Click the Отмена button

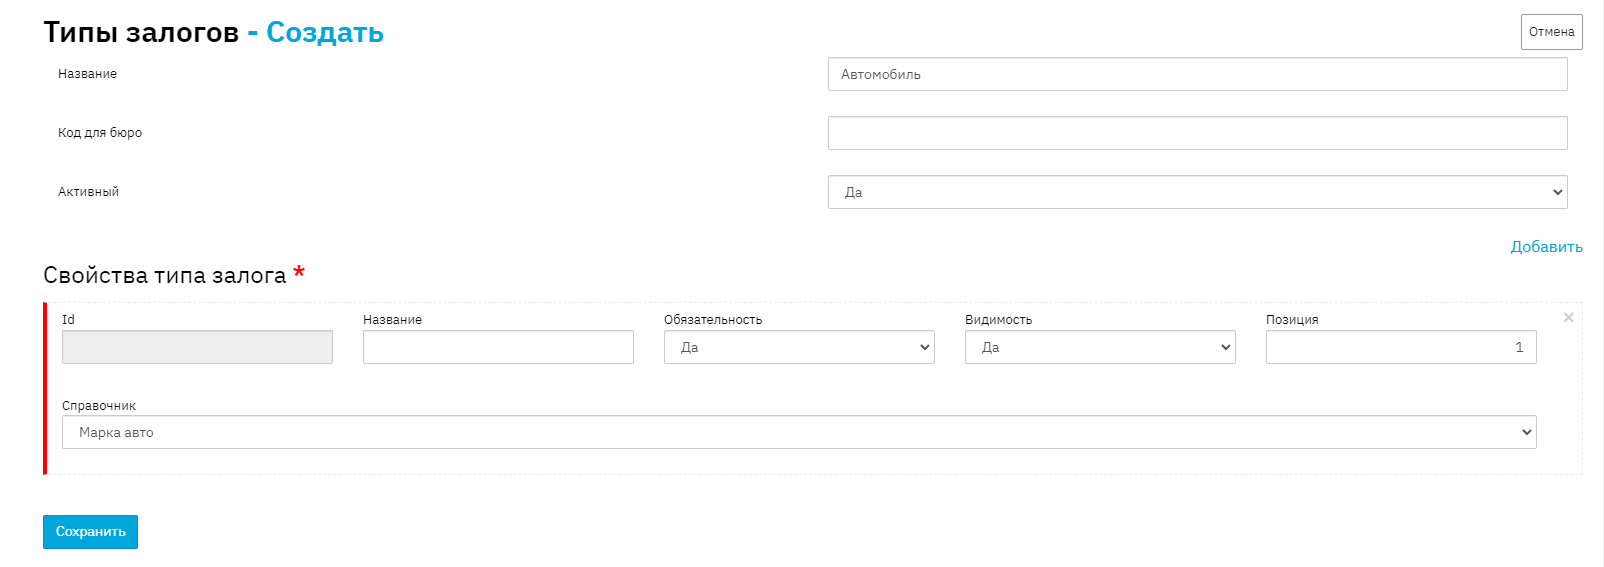click(1551, 32)
